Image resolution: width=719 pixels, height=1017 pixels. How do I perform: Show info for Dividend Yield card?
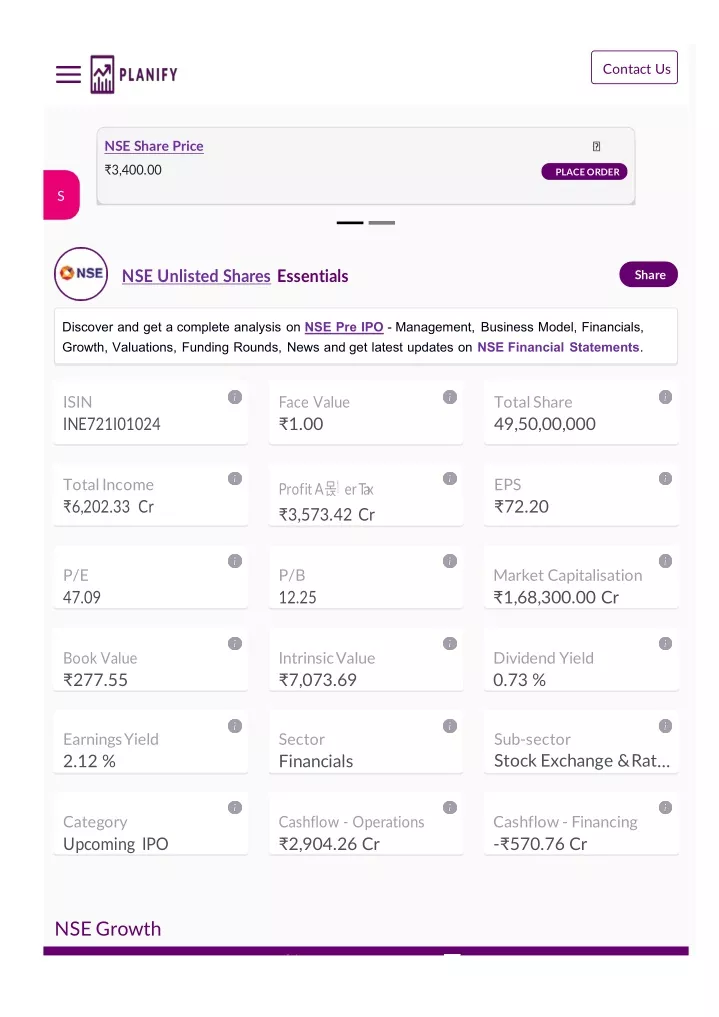point(665,643)
